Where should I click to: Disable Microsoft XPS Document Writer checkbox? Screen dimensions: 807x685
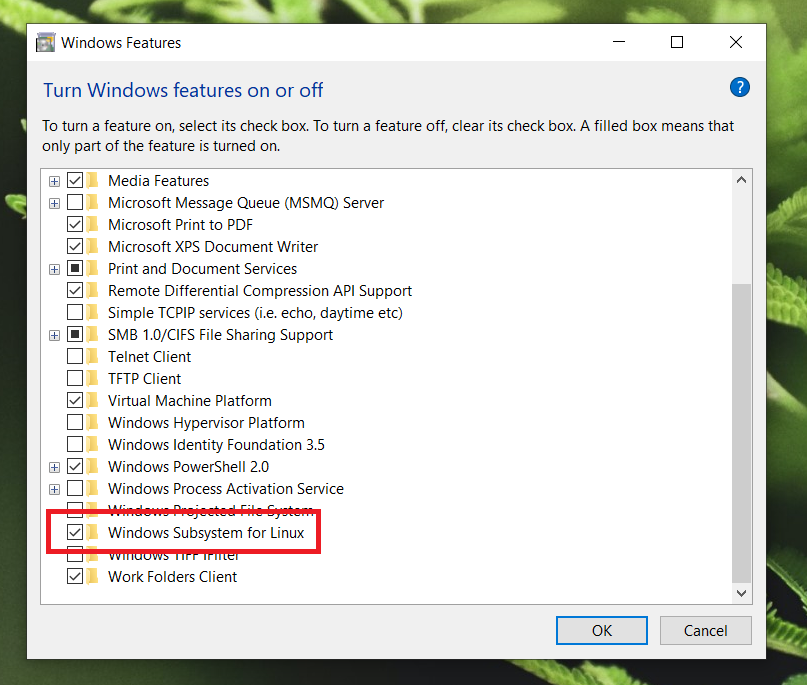pos(75,247)
